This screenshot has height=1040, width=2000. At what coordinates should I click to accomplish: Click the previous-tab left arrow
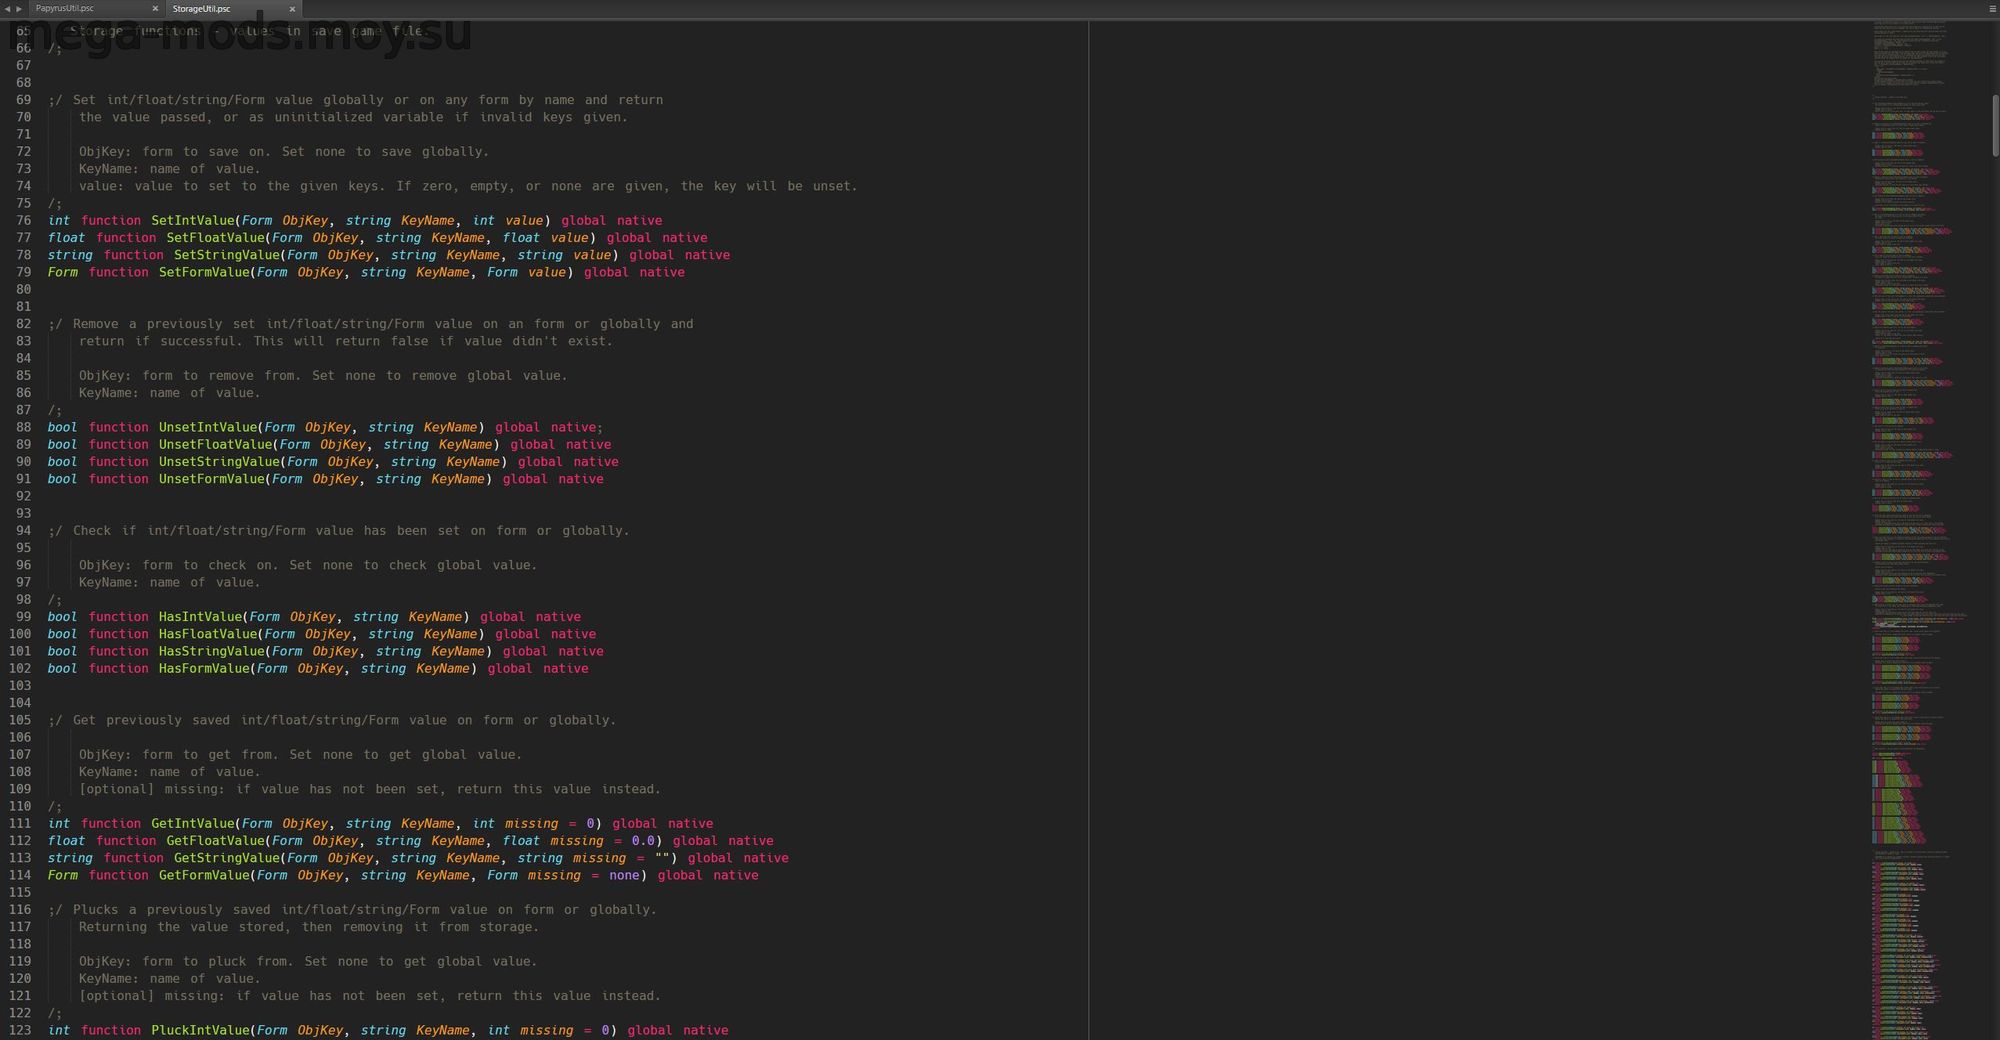[7, 9]
